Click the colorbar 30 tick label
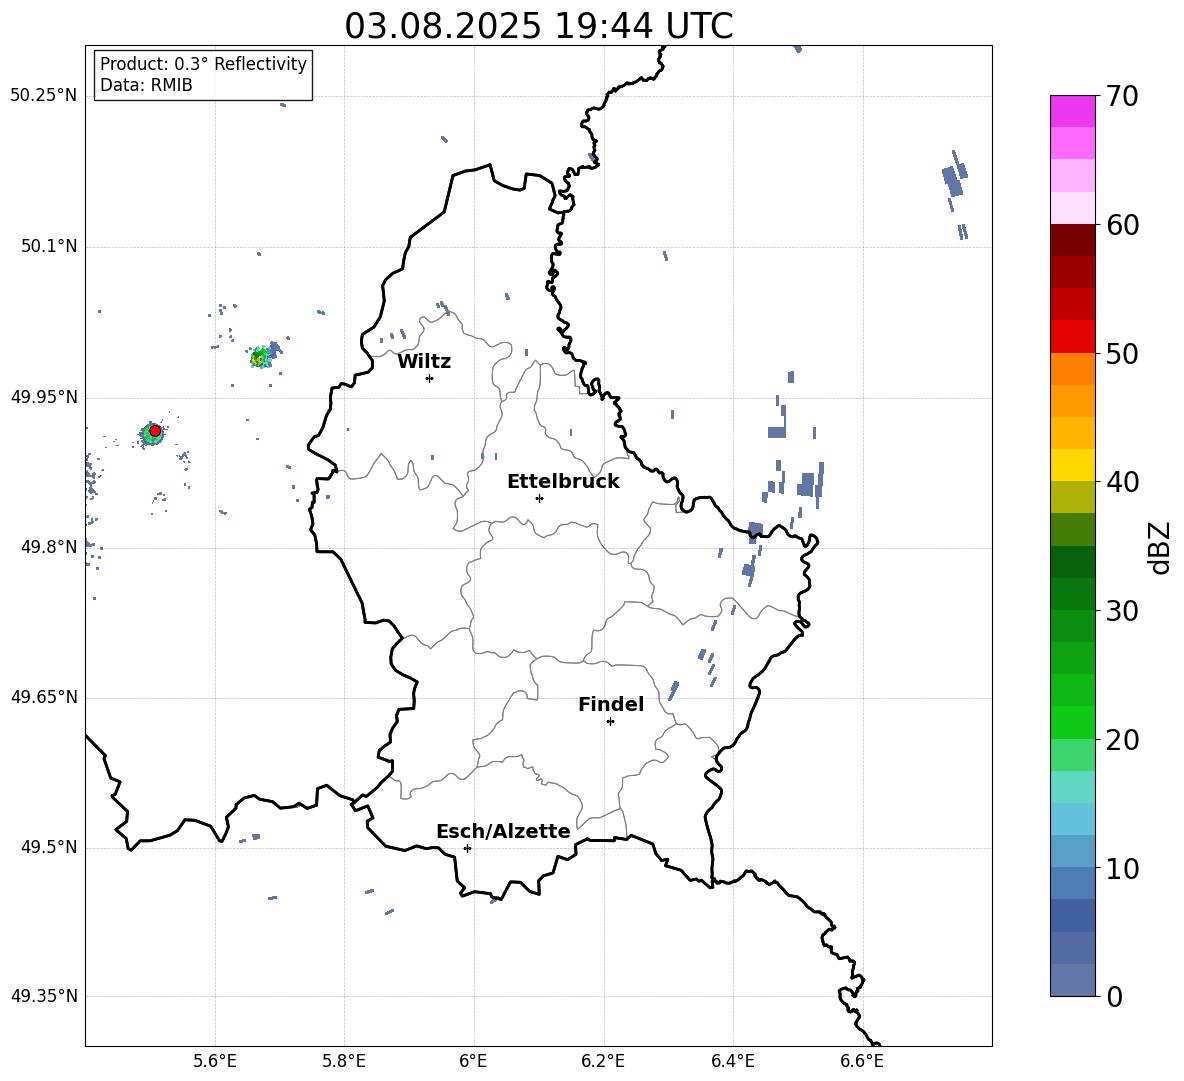 pos(1122,610)
